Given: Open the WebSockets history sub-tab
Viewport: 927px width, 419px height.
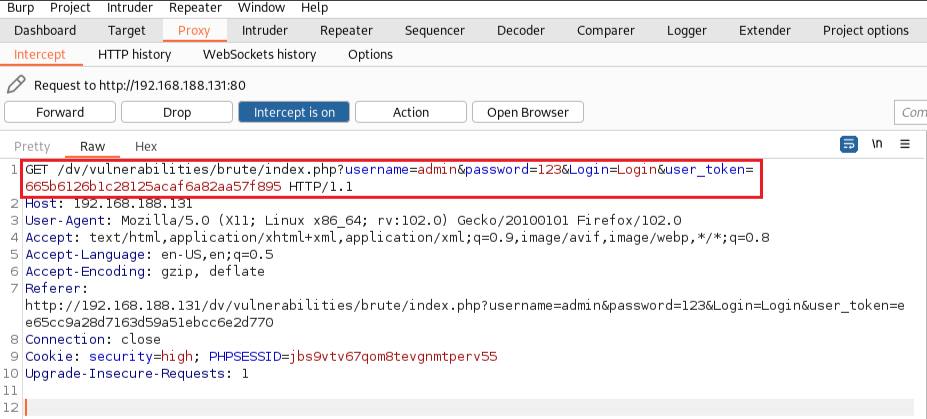Looking at the screenshot, I should tap(260, 55).
